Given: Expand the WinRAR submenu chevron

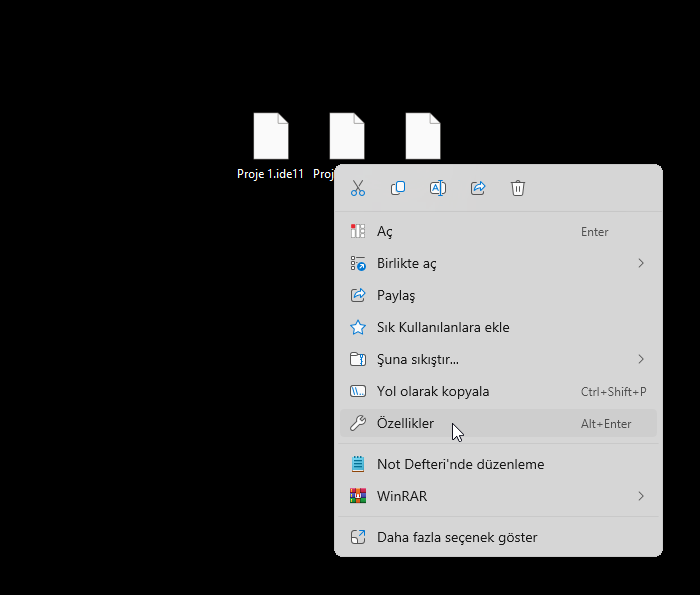Looking at the screenshot, I should [641, 496].
